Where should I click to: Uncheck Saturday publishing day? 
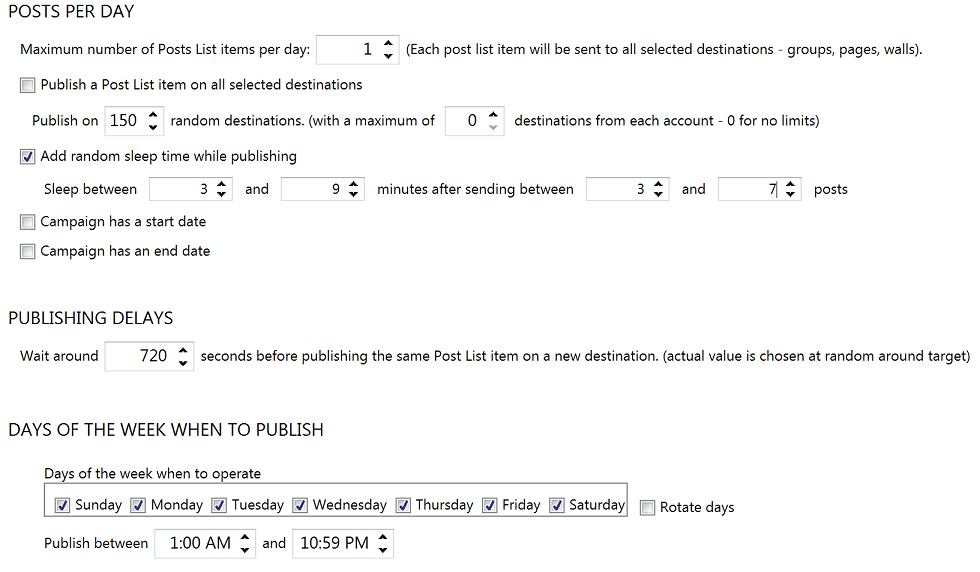(x=557, y=505)
